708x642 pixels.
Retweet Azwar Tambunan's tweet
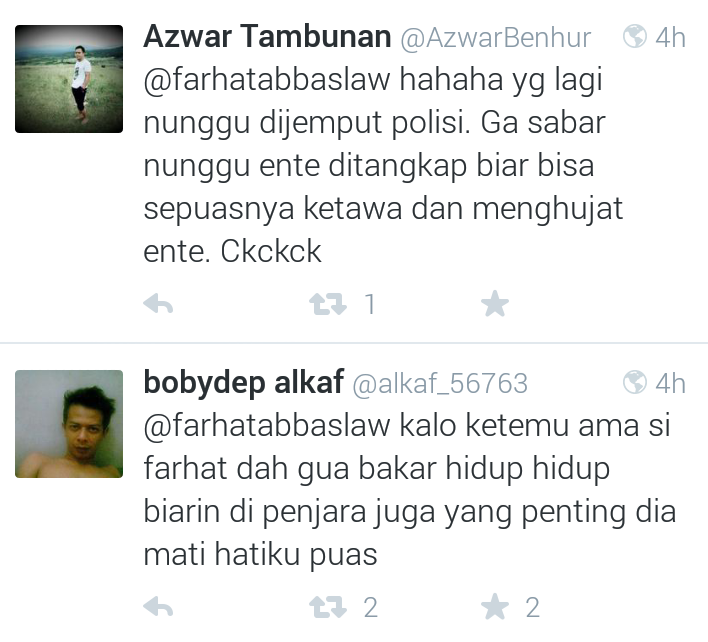pos(328,304)
